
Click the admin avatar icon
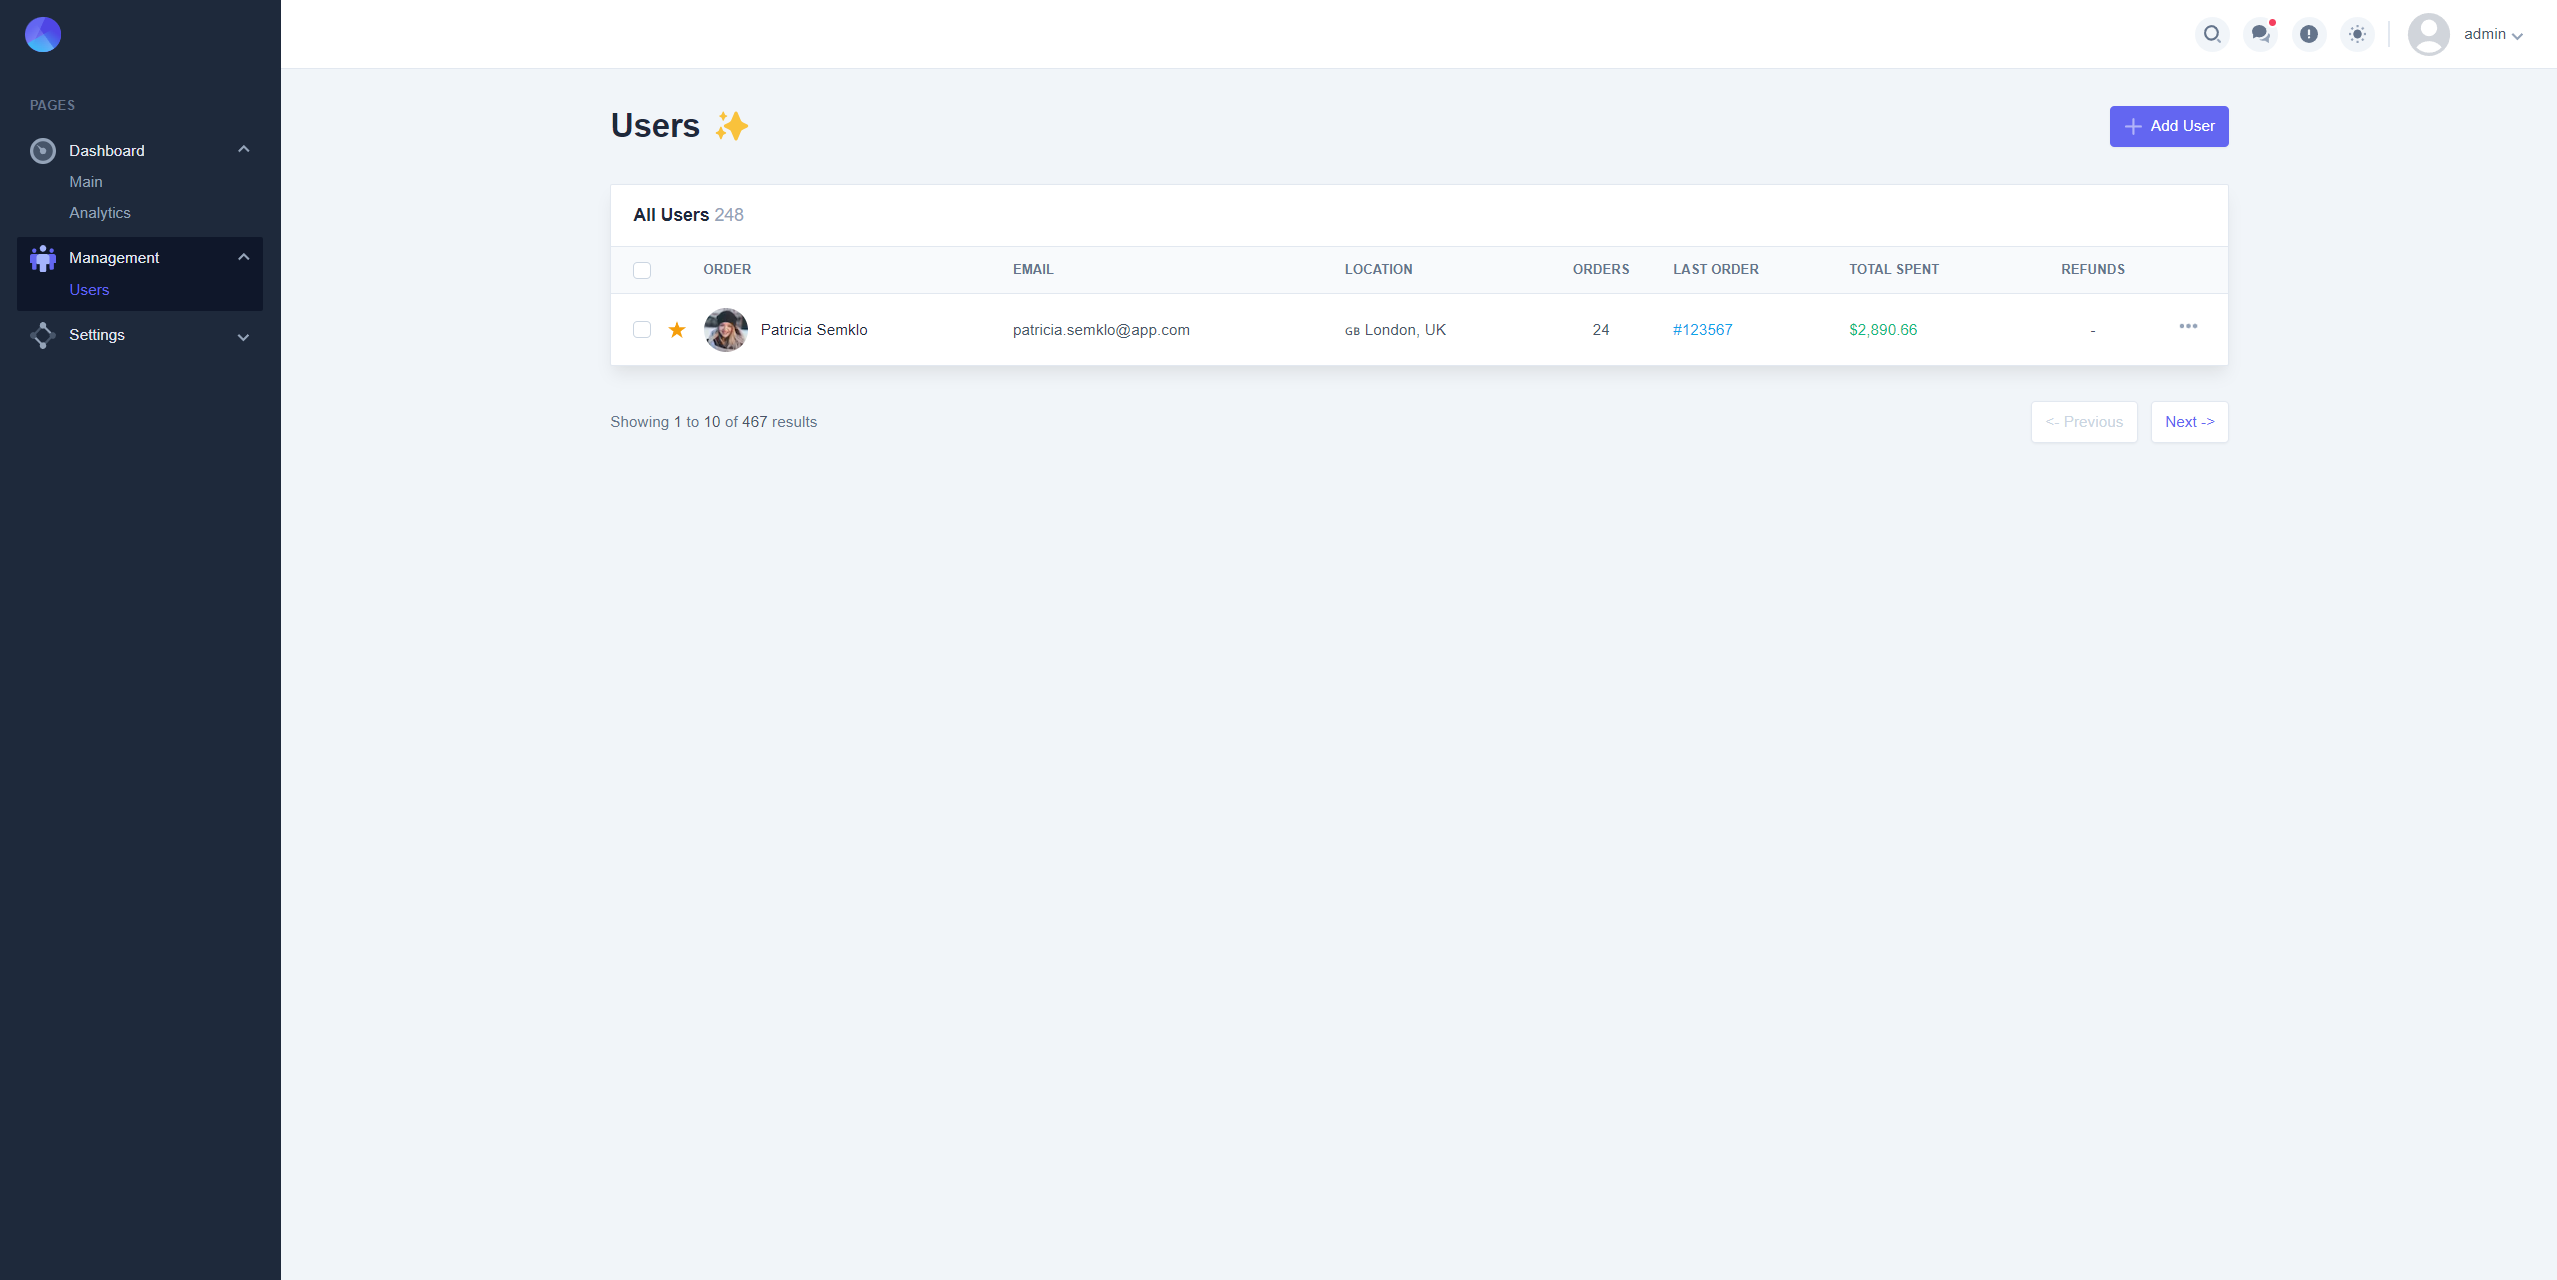pyautogui.click(x=2428, y=34)
